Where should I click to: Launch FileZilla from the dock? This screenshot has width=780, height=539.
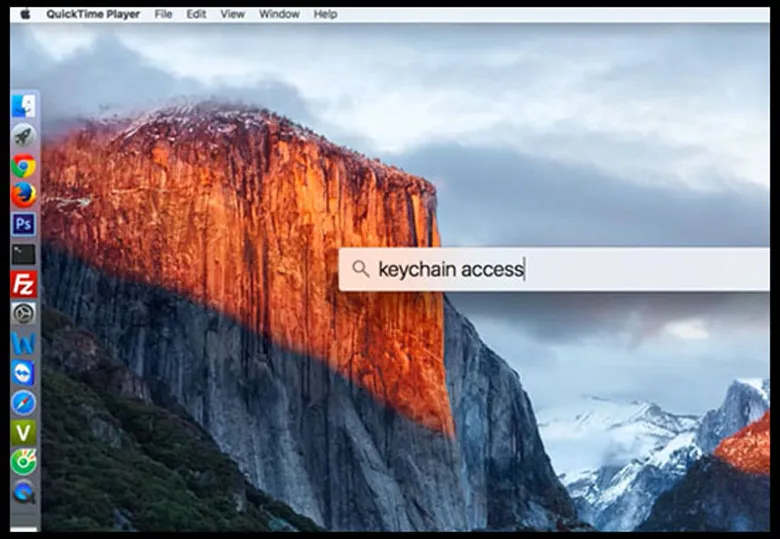(24, 284)
